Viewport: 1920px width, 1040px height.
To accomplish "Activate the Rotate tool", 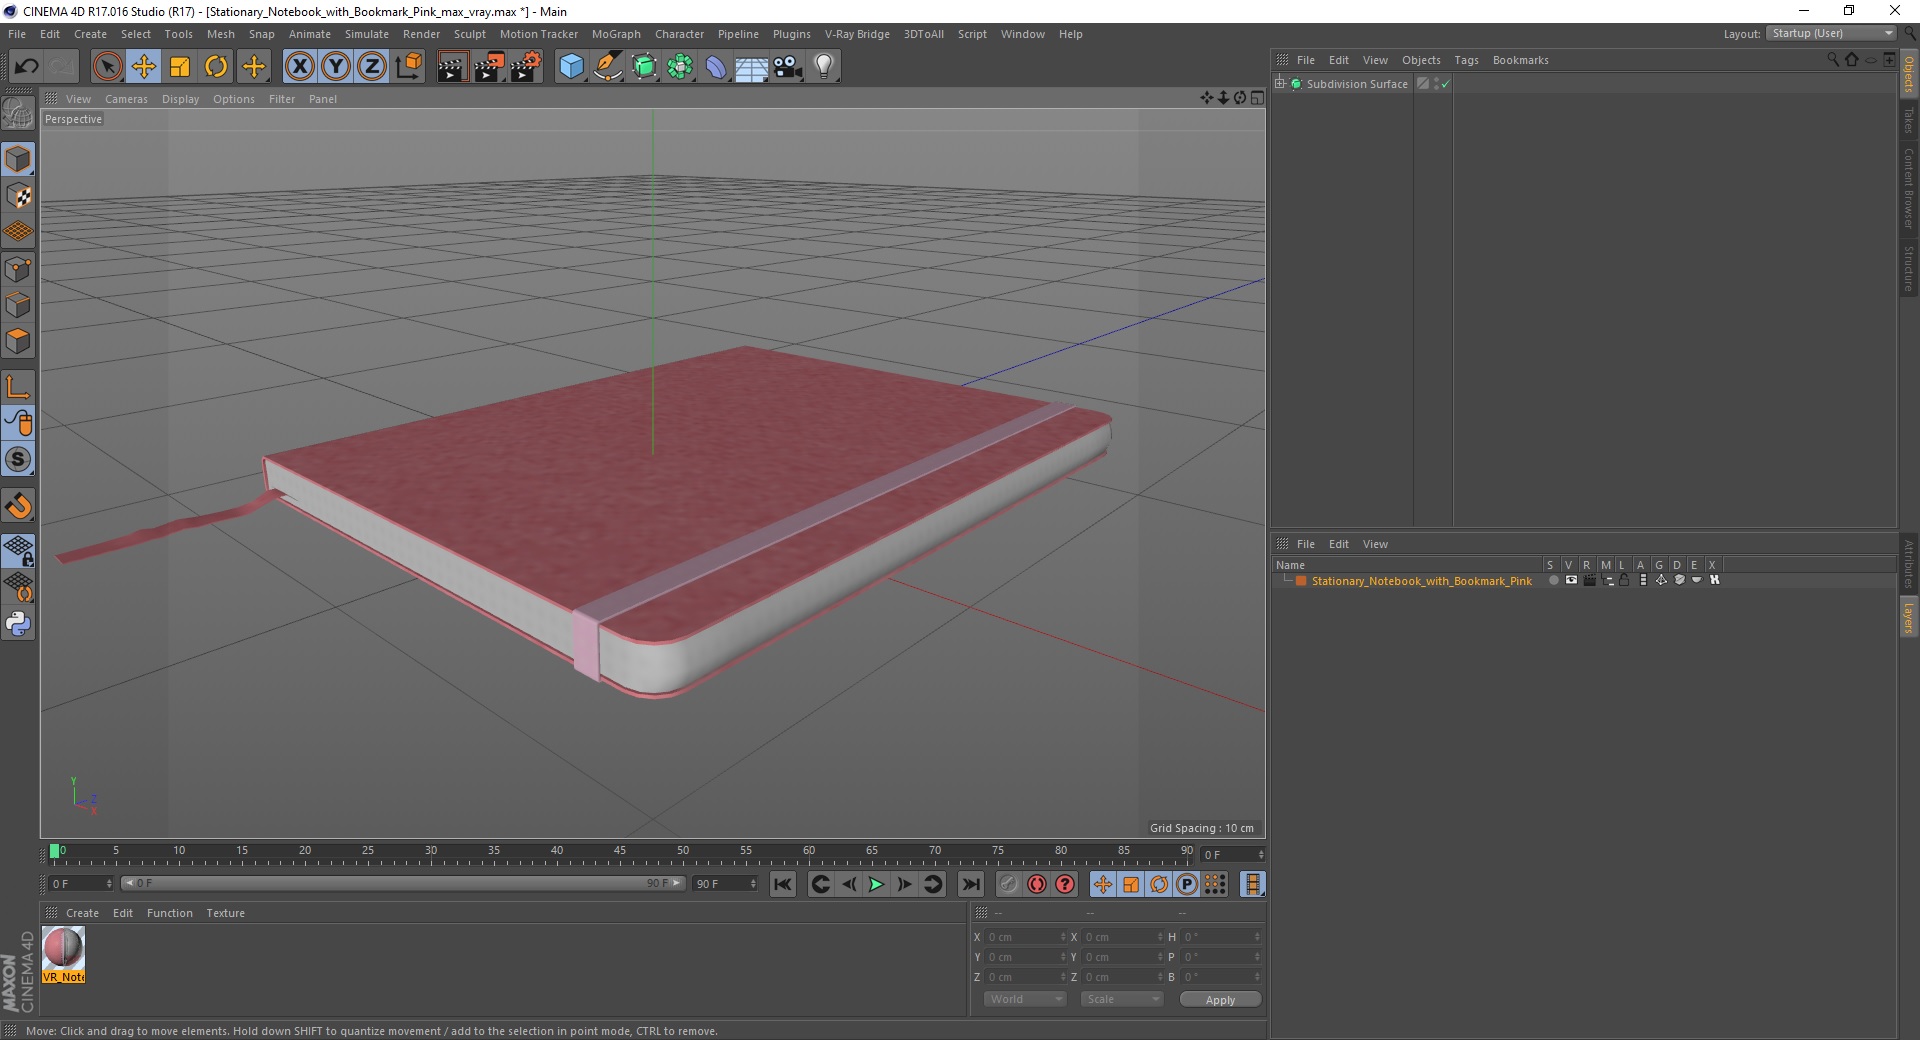I will pyautogui.click(x=216, y=67).
